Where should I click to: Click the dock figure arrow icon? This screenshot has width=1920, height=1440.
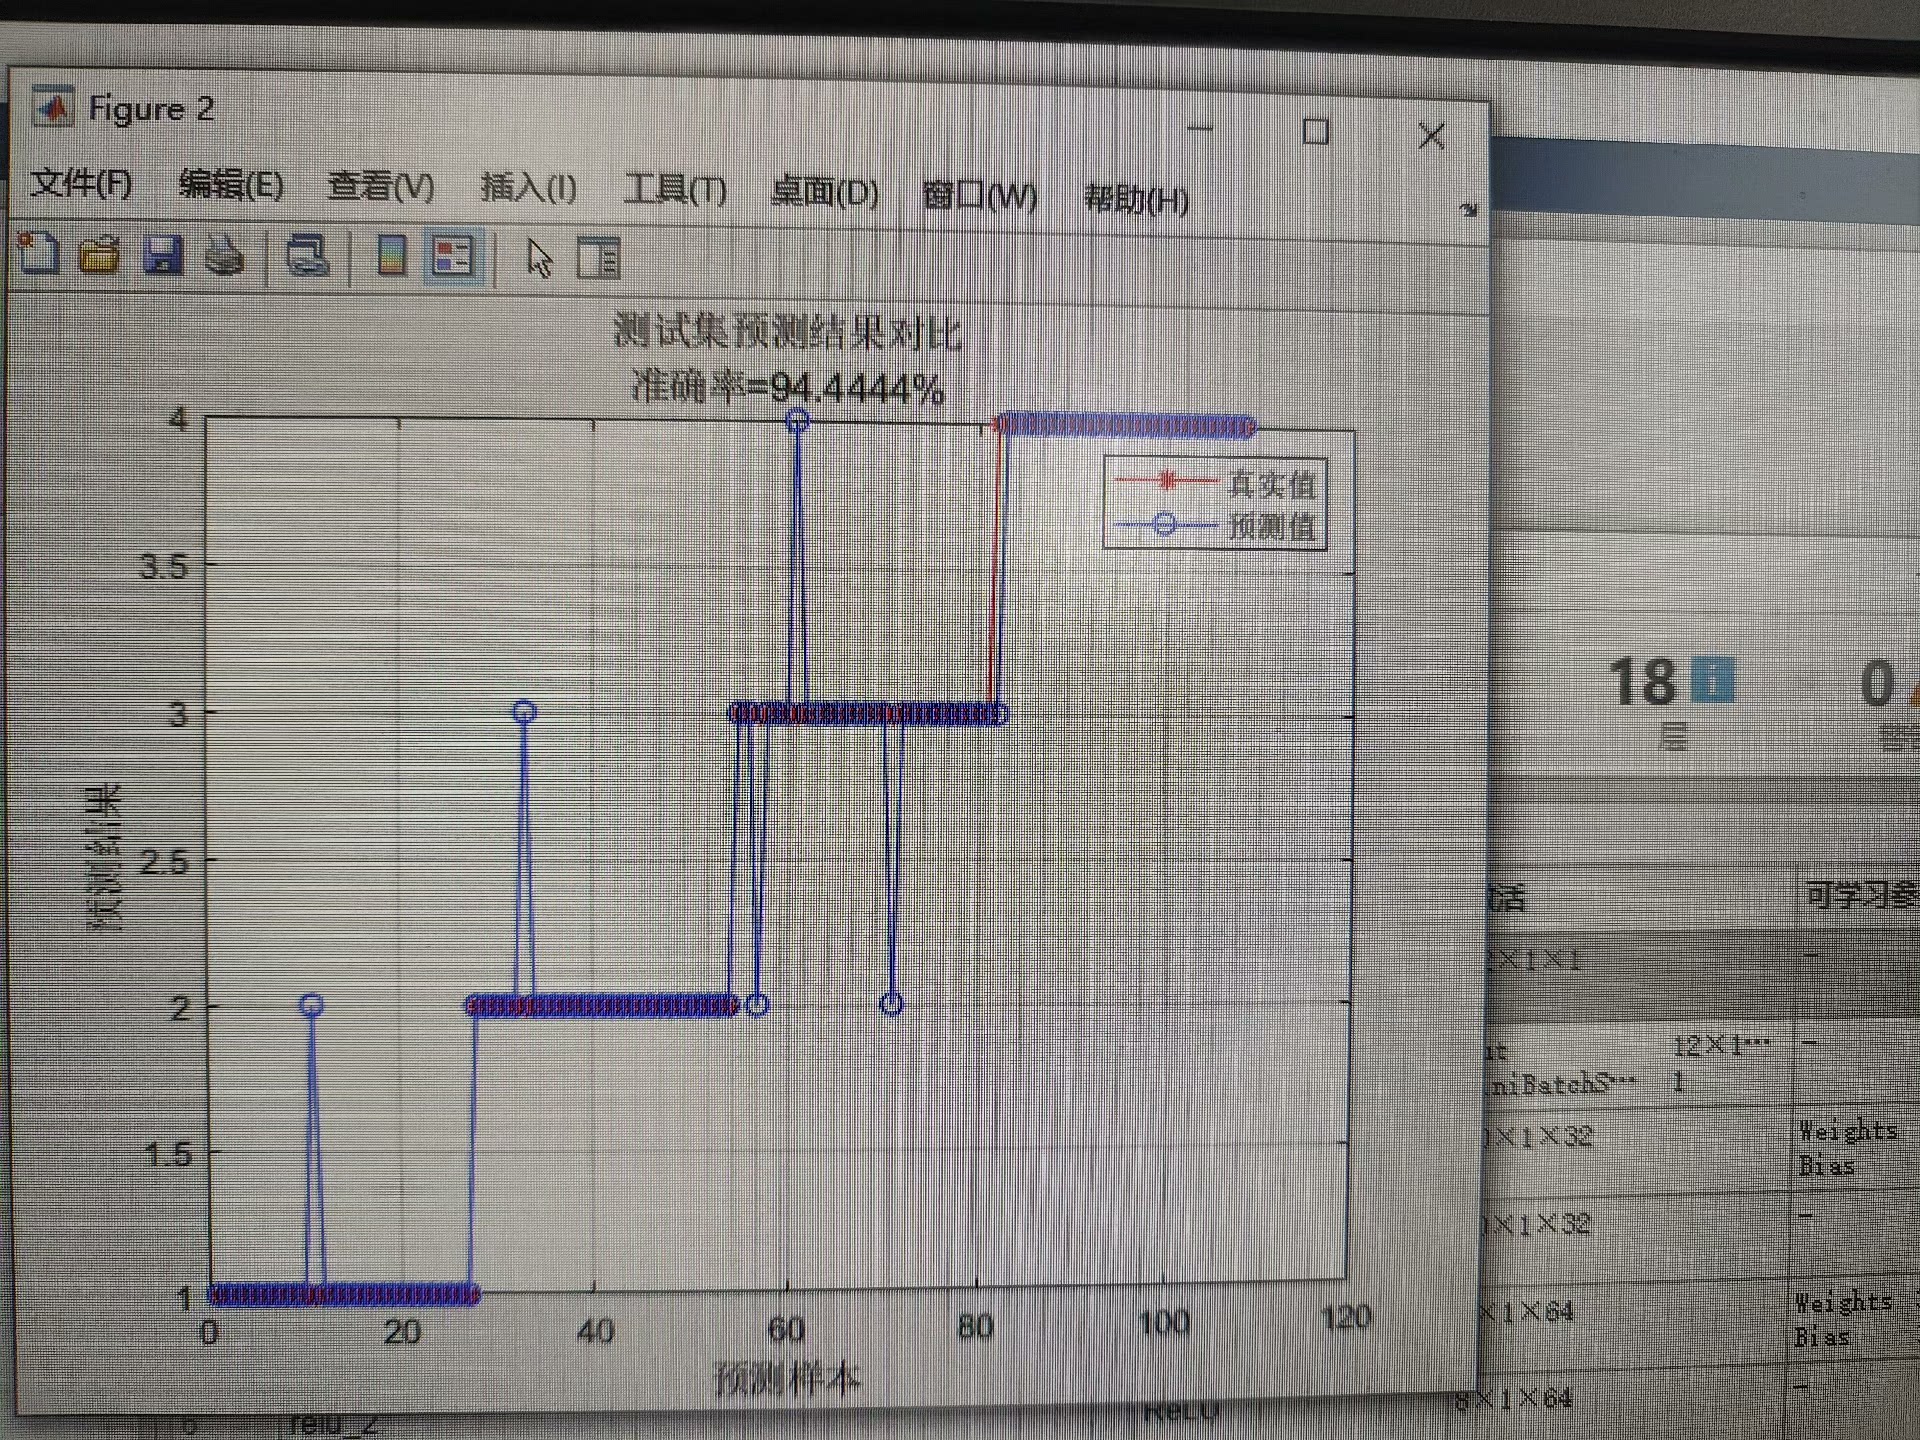pyautogui.click(x=1468, y=210)
